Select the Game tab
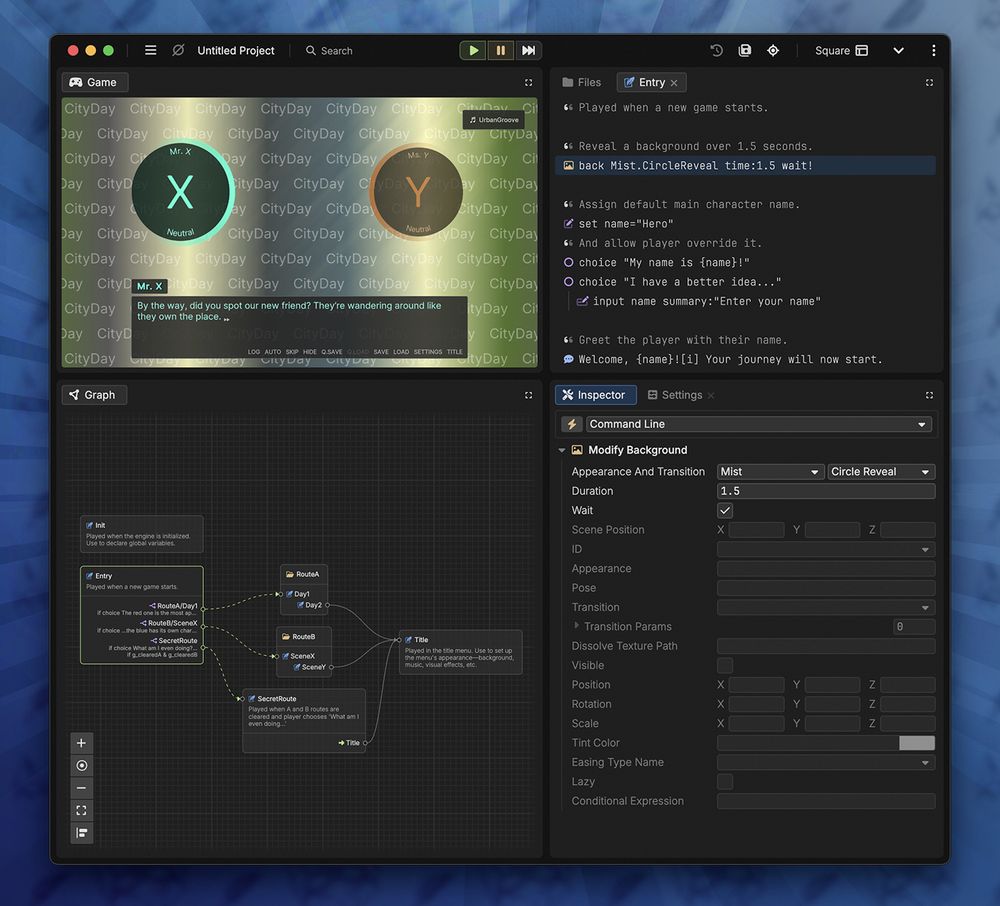Image resolution: width=1000 pixels, height=906 pixels. click(x=94, y=82)
